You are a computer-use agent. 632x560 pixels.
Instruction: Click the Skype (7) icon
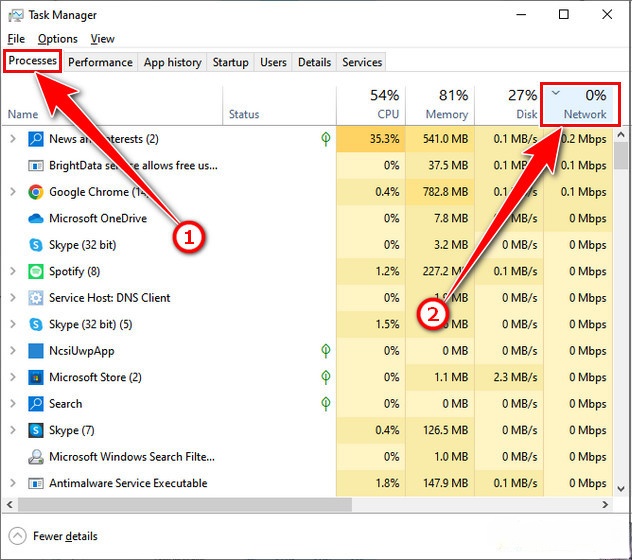click(x=36, y=430)
